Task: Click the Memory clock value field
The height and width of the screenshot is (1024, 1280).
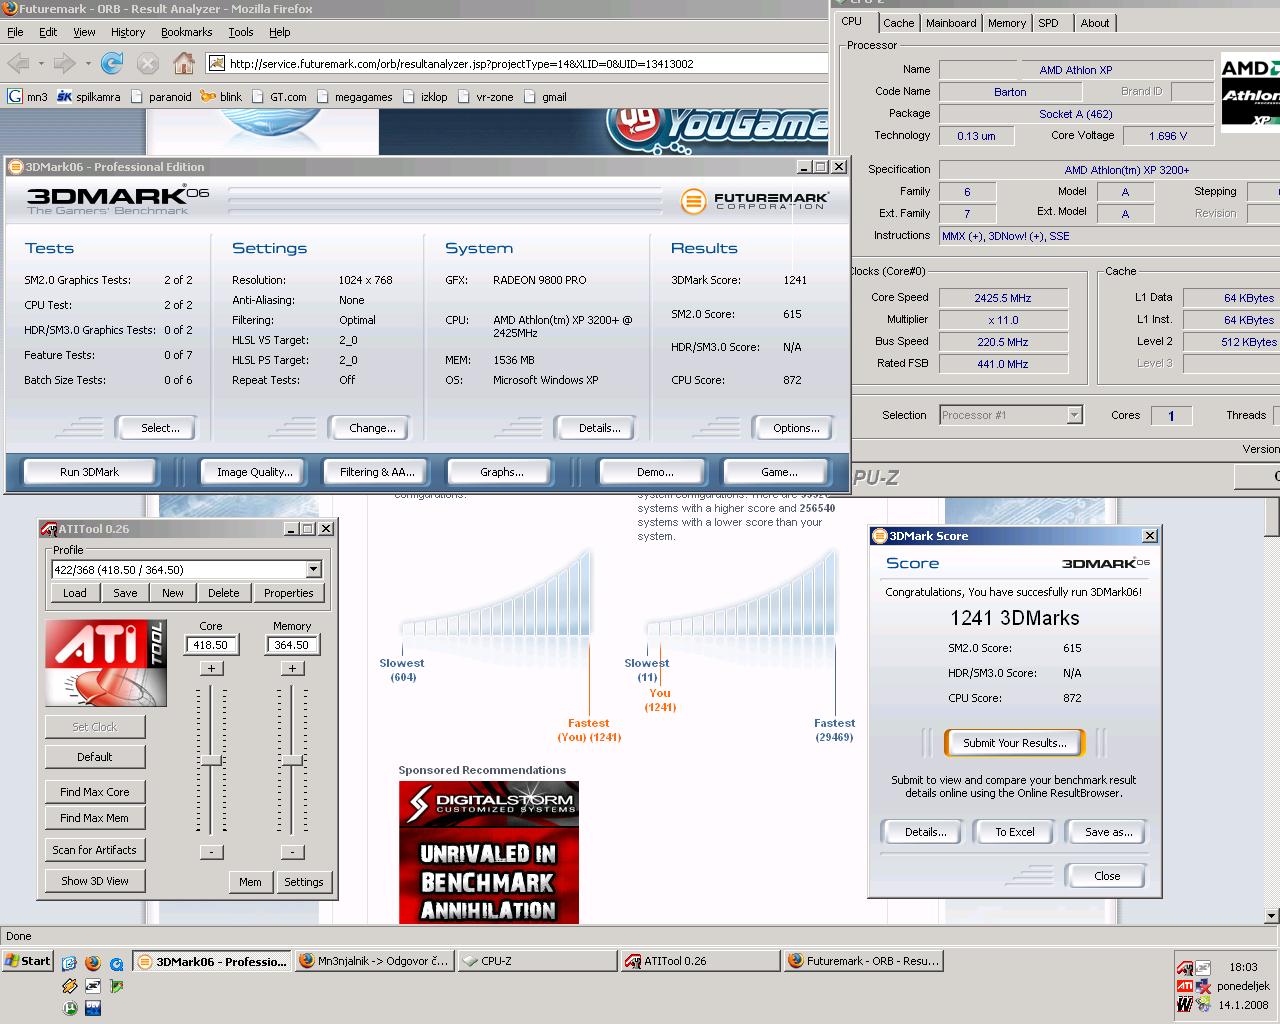Action: (x=292, y=645)
